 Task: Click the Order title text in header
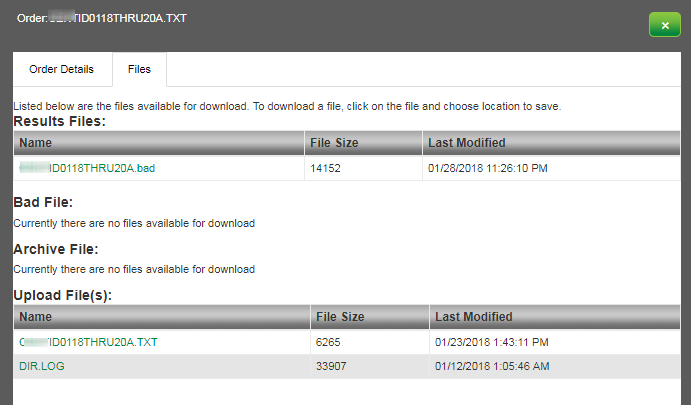coord(102,19)
